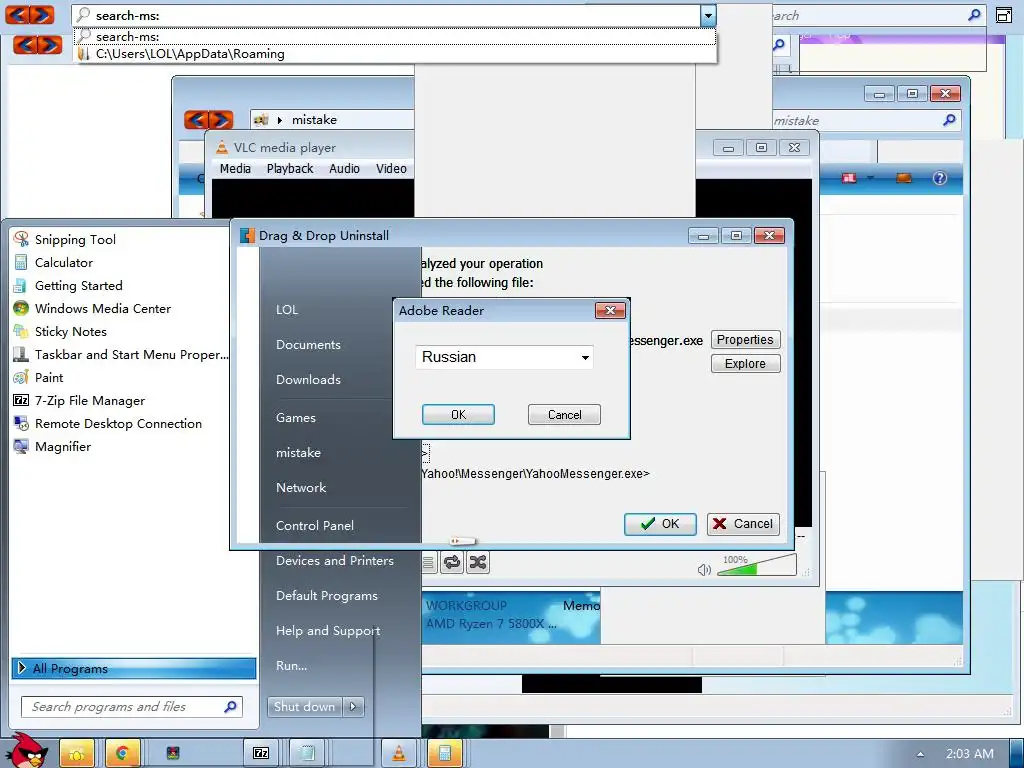This screenshot has width=1024, height=768.
Task: Expand the search-ms address bar dropdown
Action: [x=708, y=16]
